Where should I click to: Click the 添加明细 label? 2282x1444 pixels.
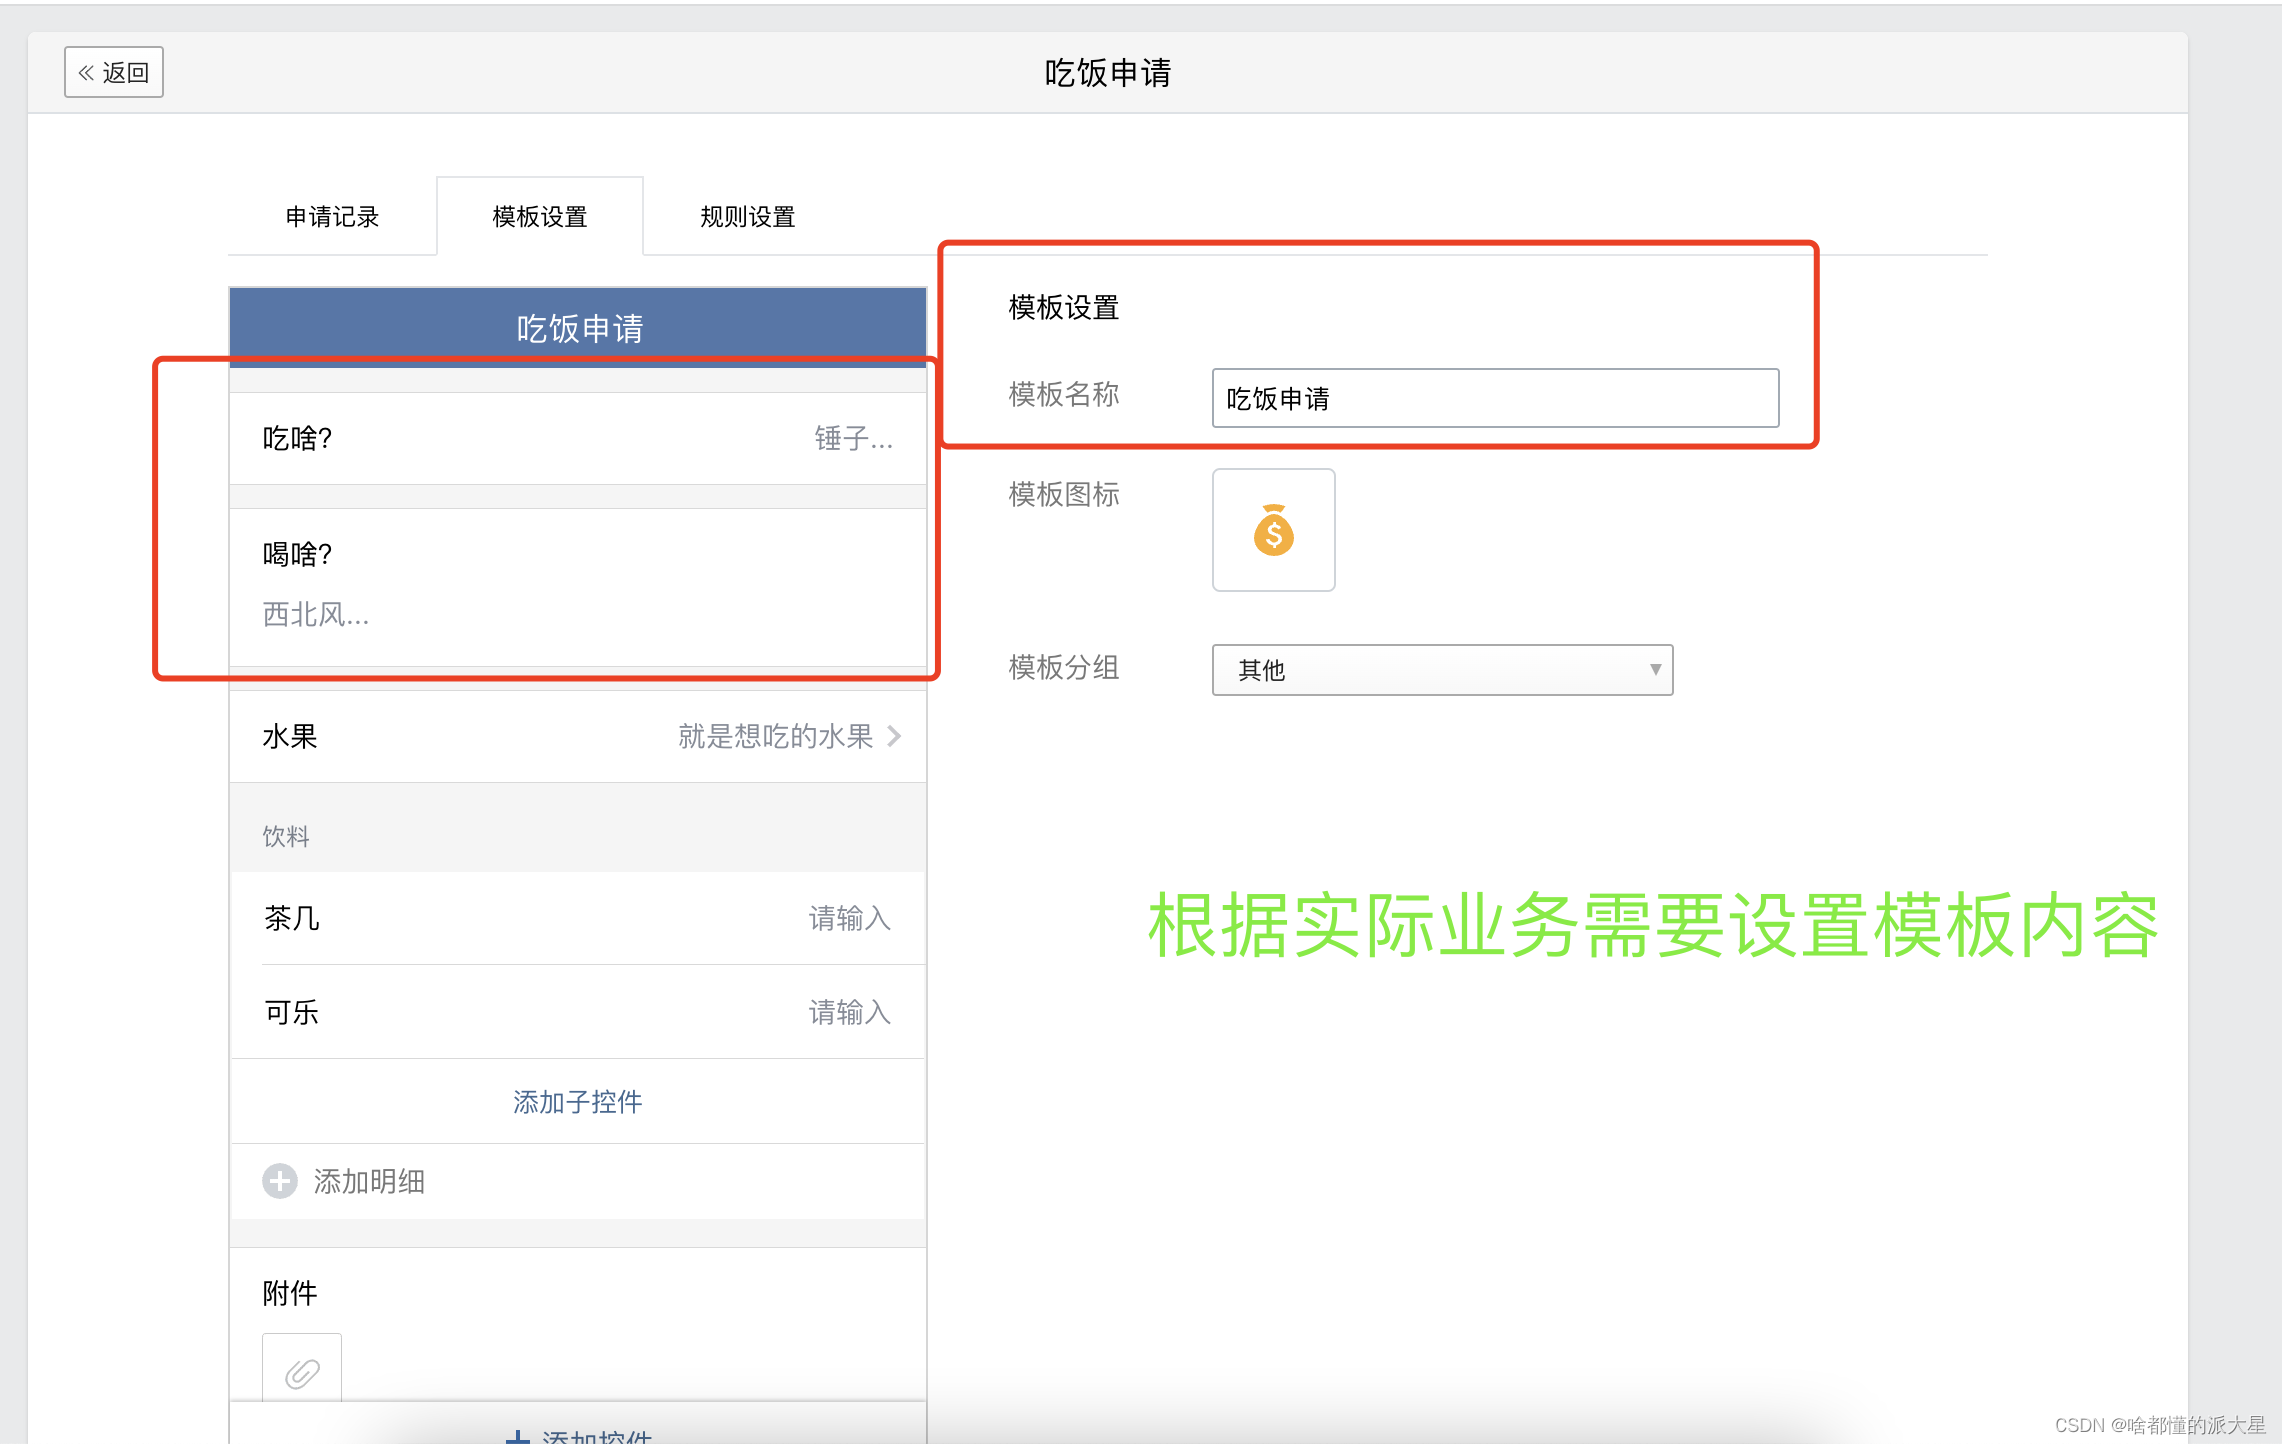(369, 1182)
